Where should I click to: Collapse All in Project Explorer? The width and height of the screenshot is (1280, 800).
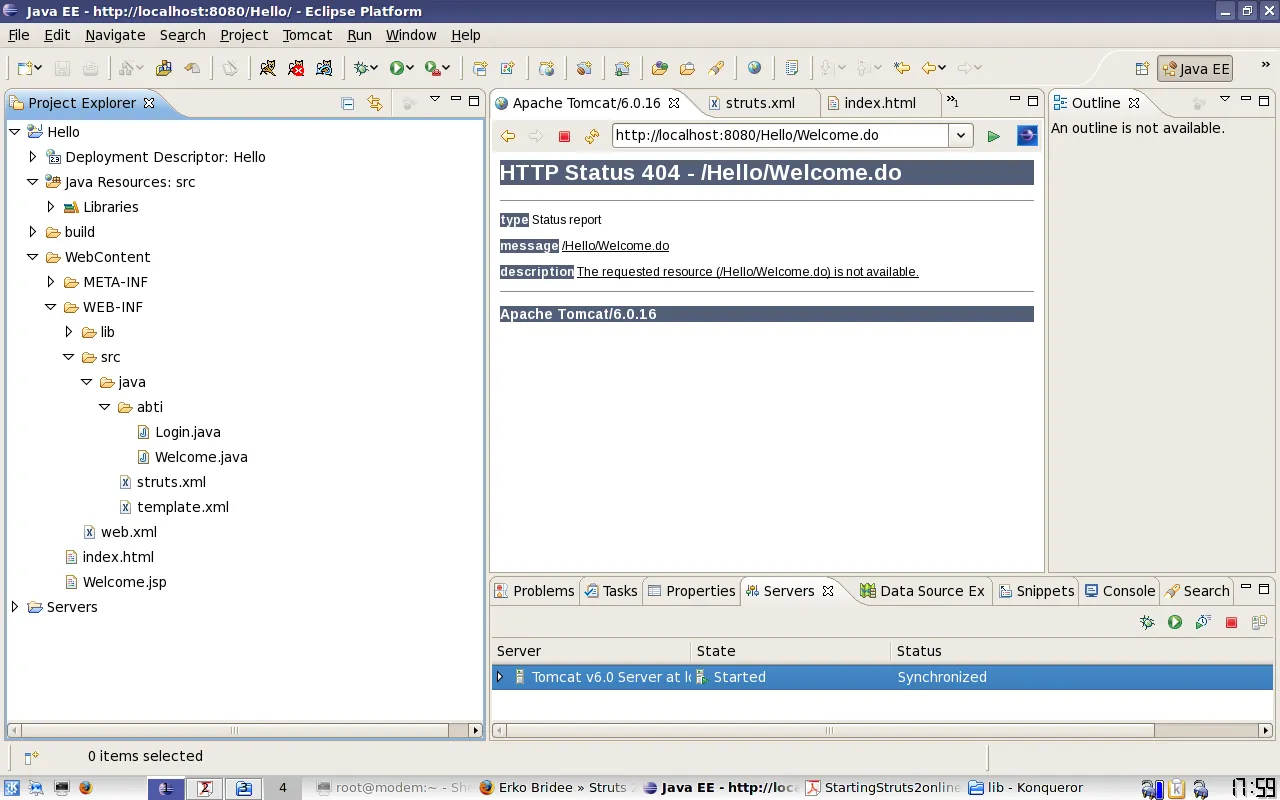(348, 103)
